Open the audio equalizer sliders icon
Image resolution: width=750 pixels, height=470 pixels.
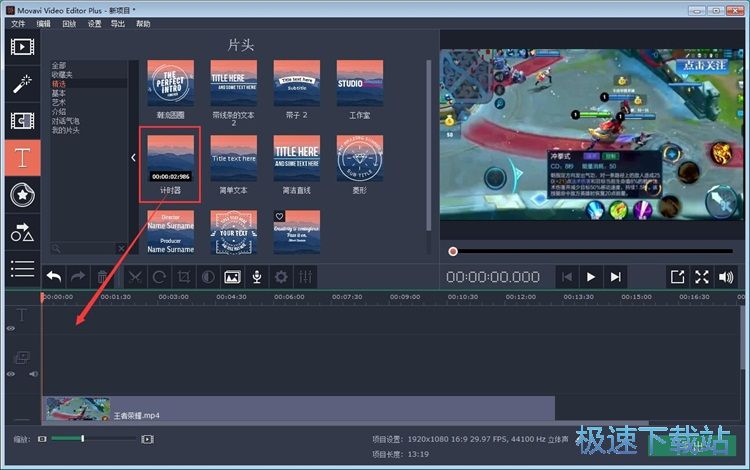(x=305, y=277)
